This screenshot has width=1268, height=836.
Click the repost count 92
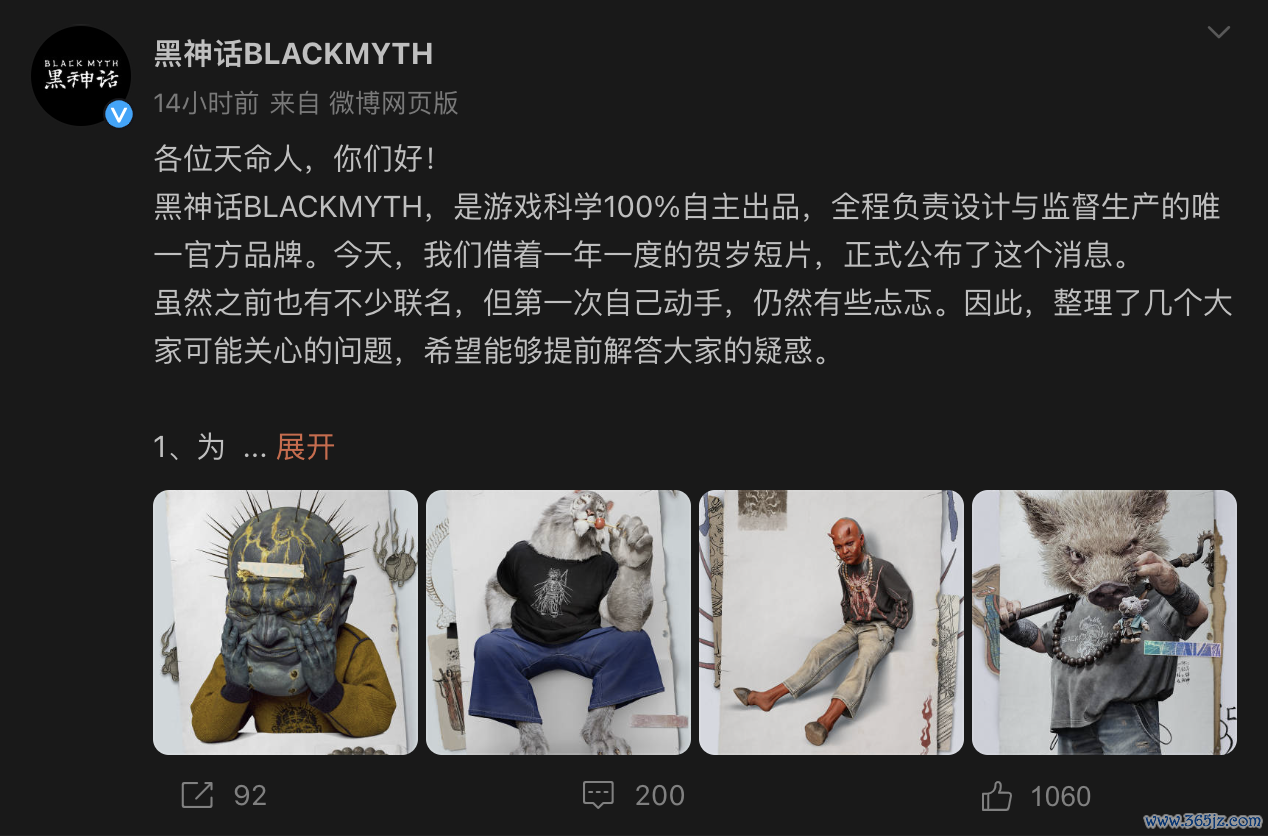[250, 796]
